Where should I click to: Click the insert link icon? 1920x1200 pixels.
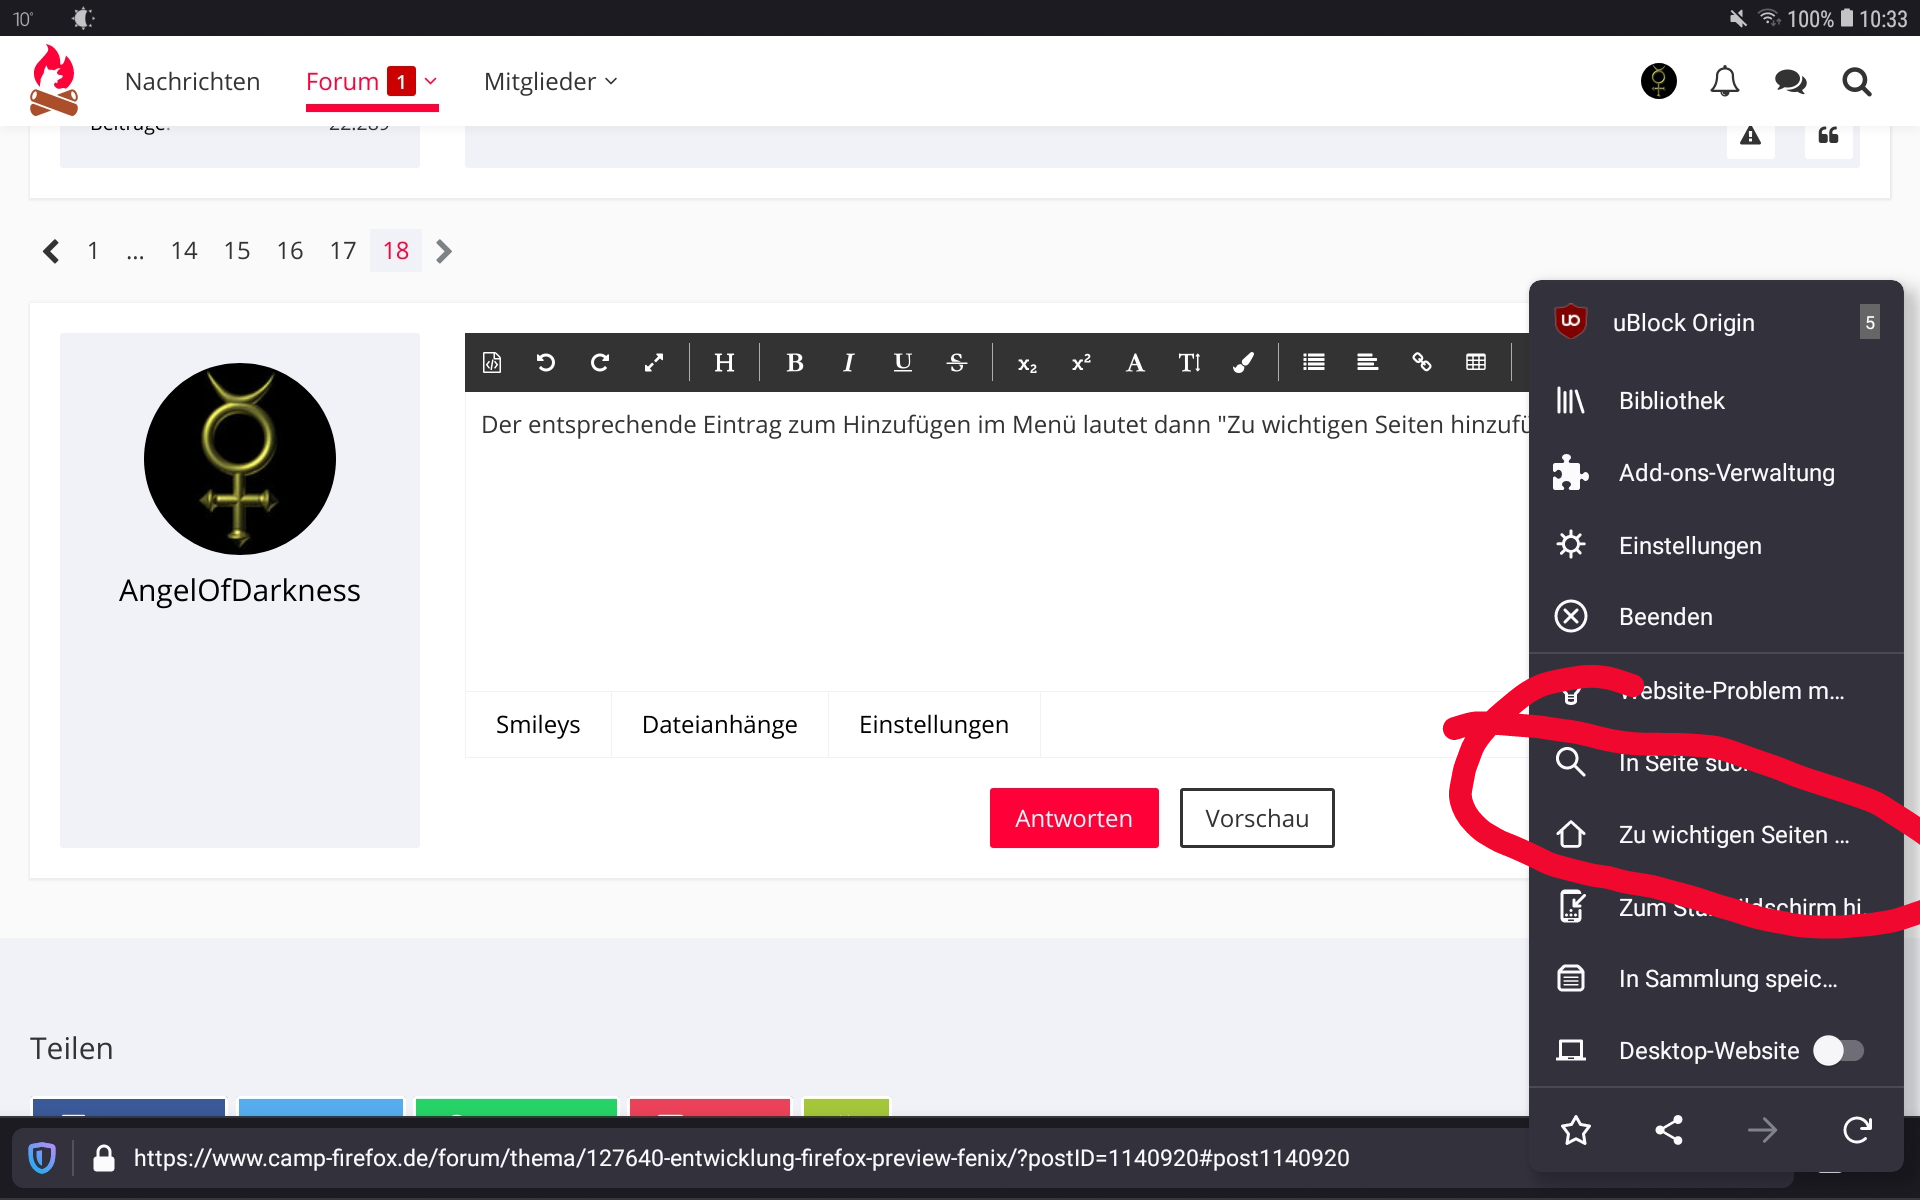click(1421, 363)
